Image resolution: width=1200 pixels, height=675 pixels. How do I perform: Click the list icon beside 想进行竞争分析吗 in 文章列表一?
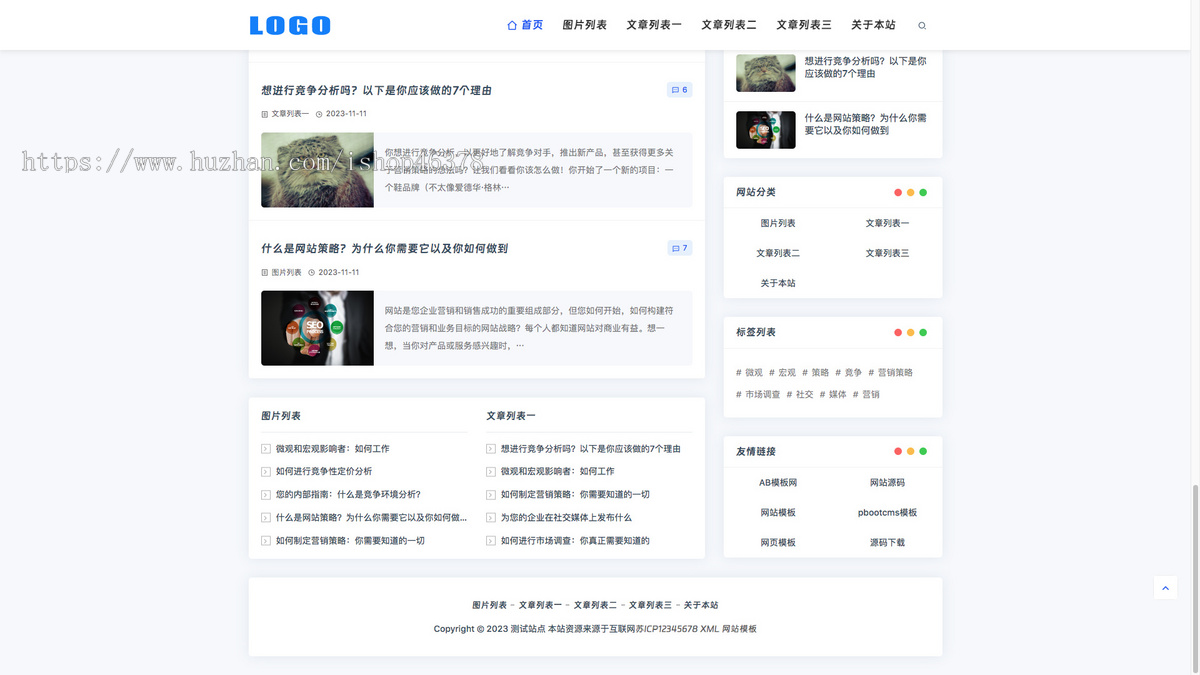pyautogui.click(x=491, y=449)
